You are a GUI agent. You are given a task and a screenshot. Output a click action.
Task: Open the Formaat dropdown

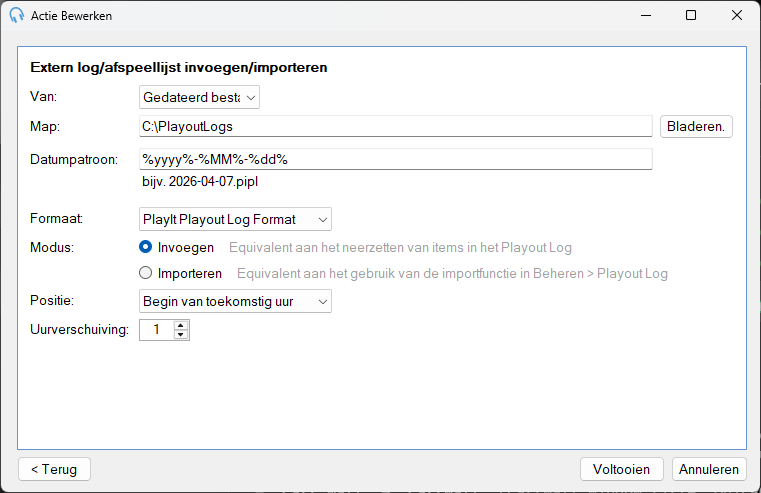(x=235, y=219)
